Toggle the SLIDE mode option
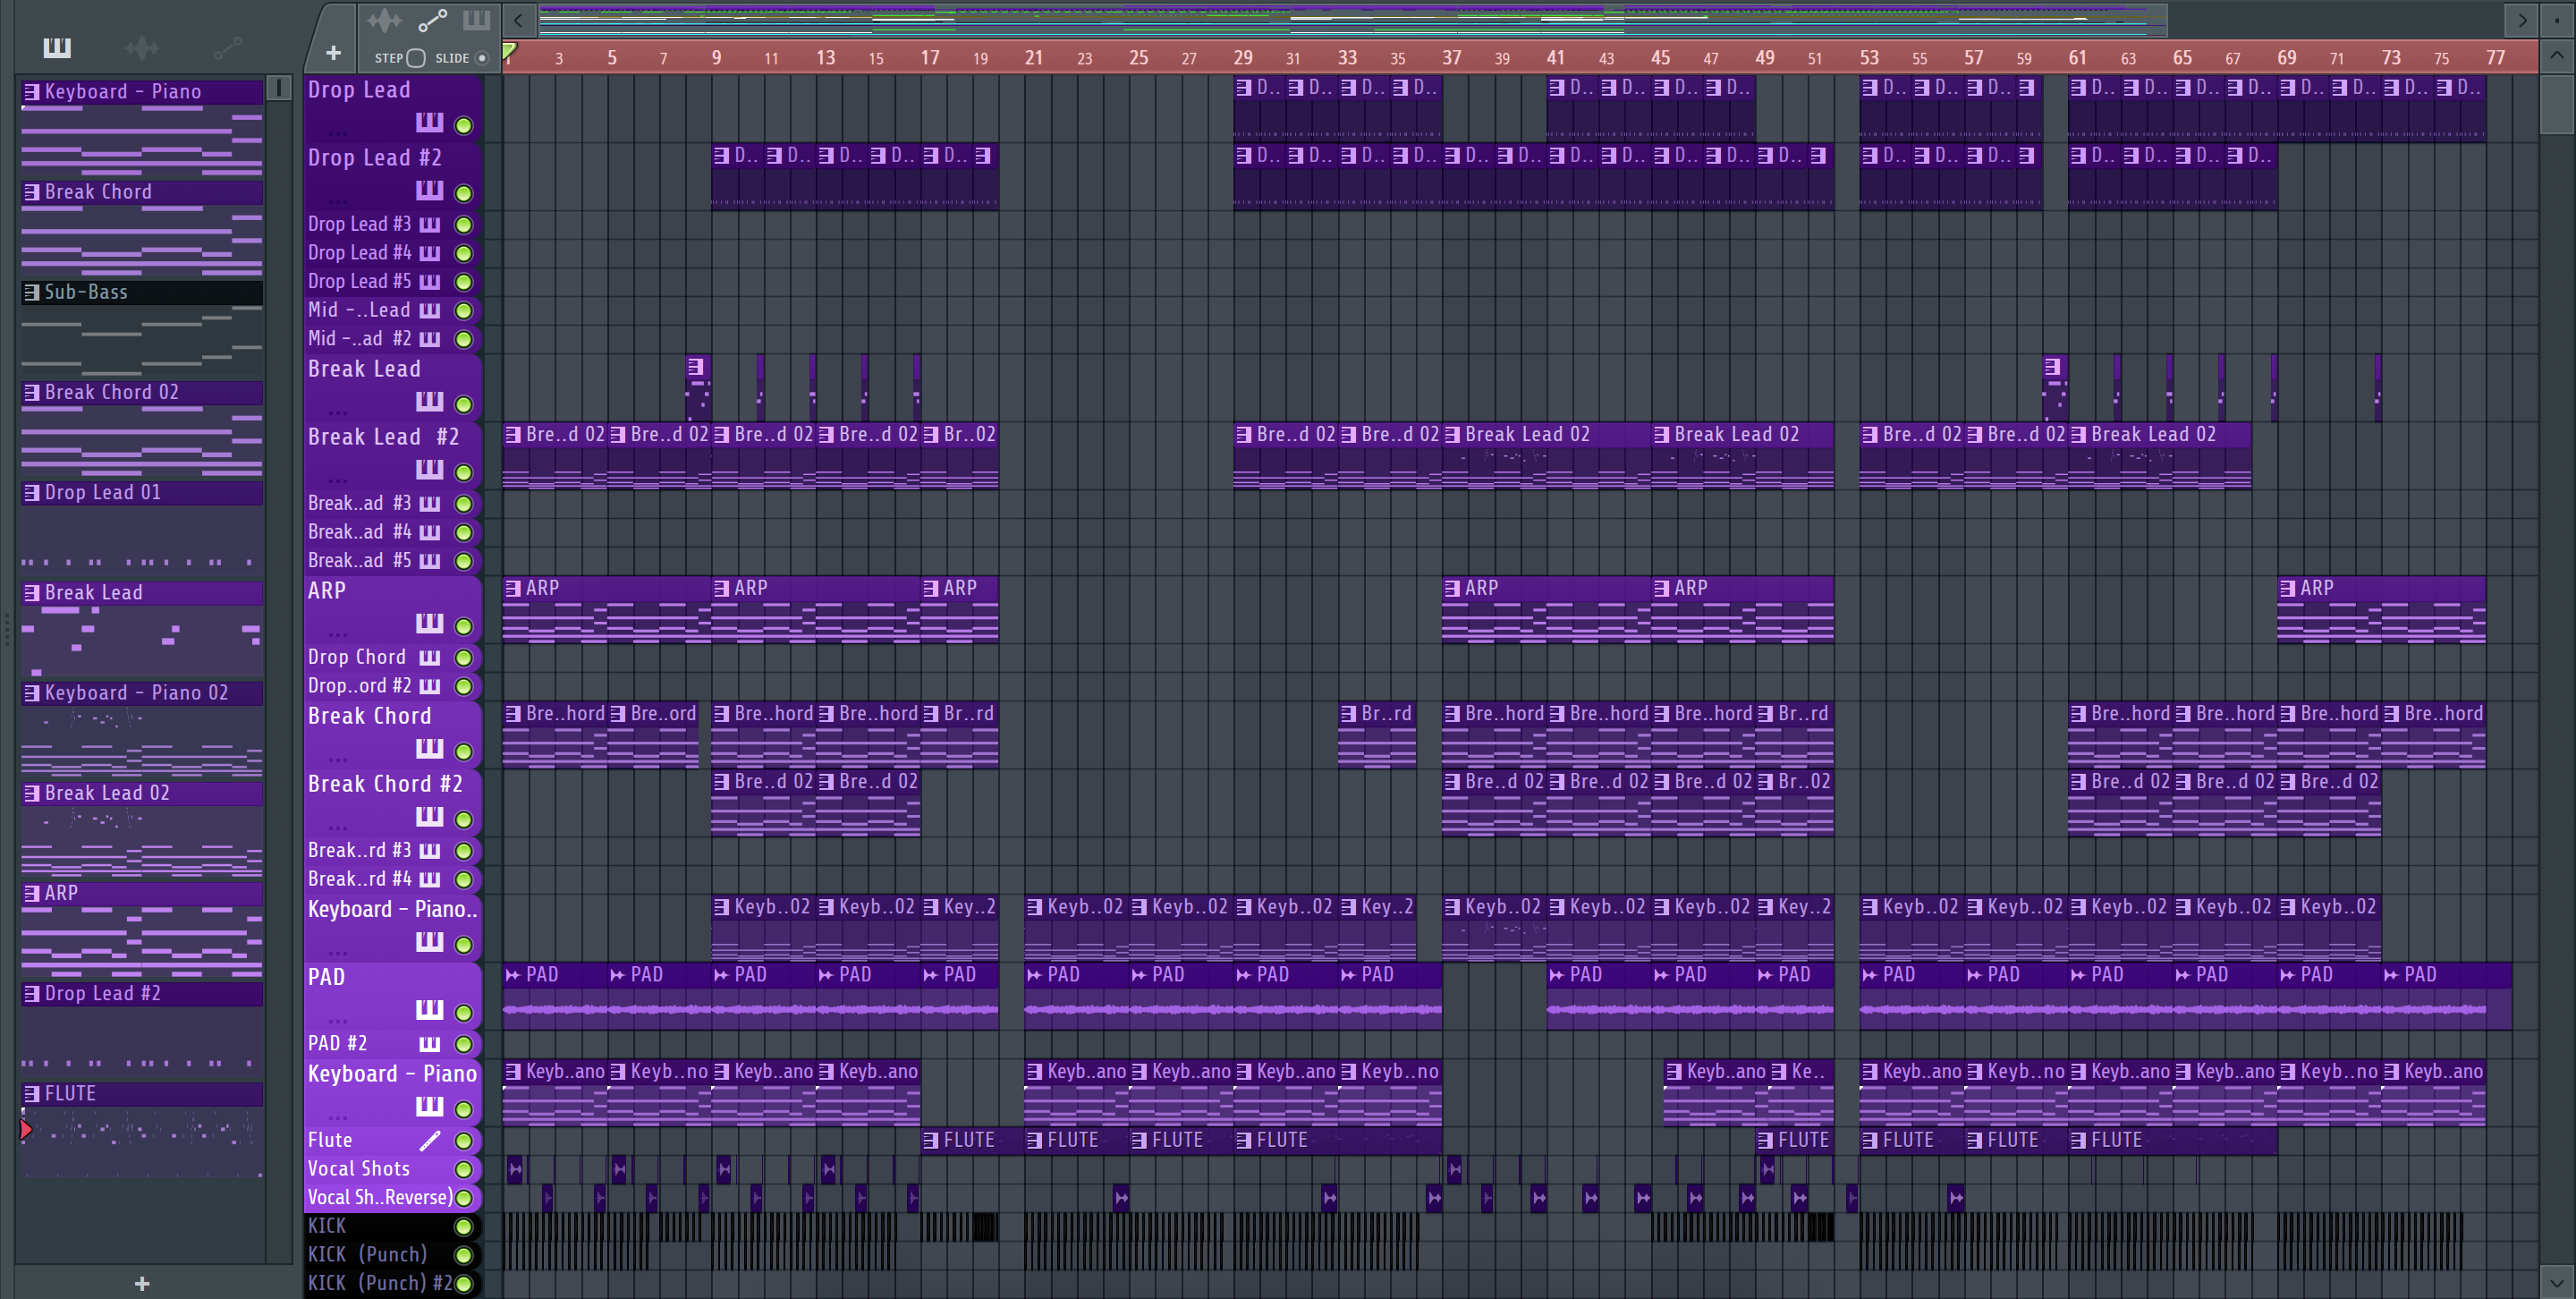Screen dimensions: 2576x1299 click(482, 58)
